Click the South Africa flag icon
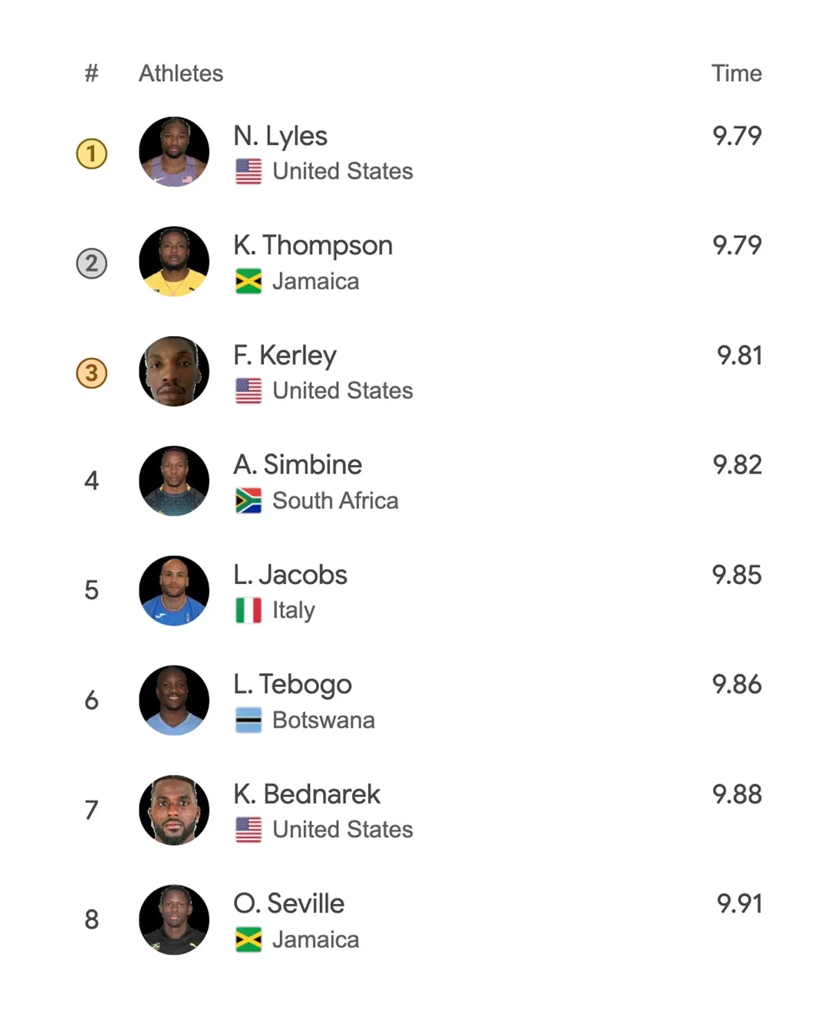 (248, 500)
